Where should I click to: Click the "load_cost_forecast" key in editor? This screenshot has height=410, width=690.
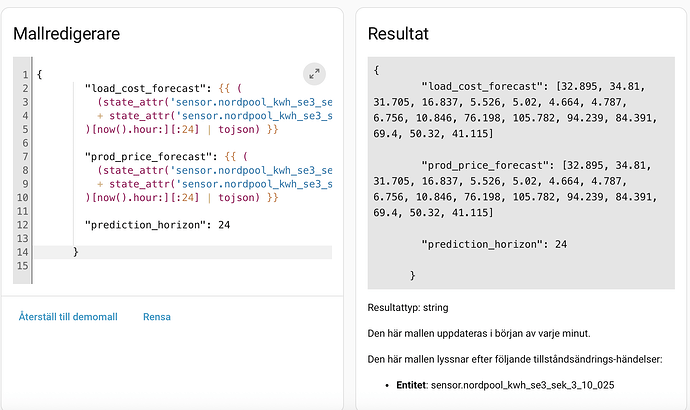pyautogui.click(x=146, y=88)
